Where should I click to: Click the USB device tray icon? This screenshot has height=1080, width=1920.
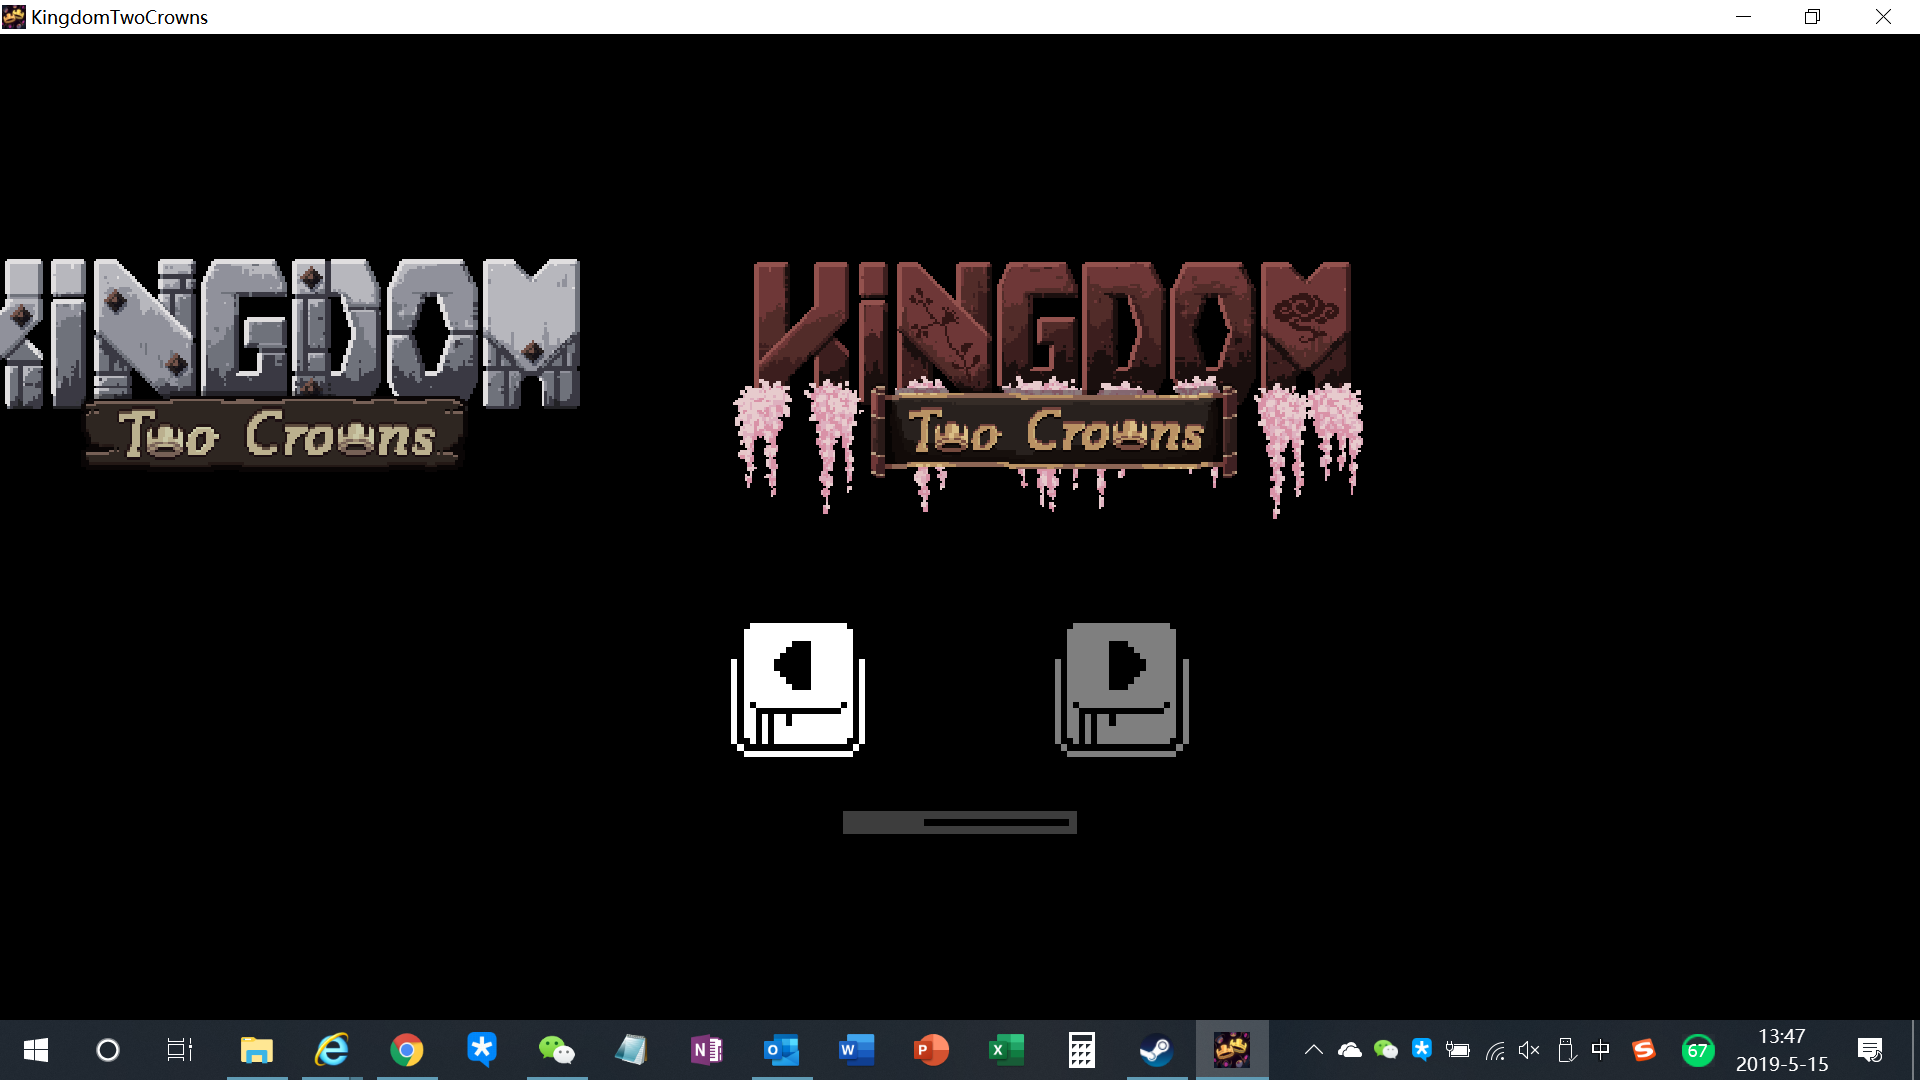coord(1567,1050)
